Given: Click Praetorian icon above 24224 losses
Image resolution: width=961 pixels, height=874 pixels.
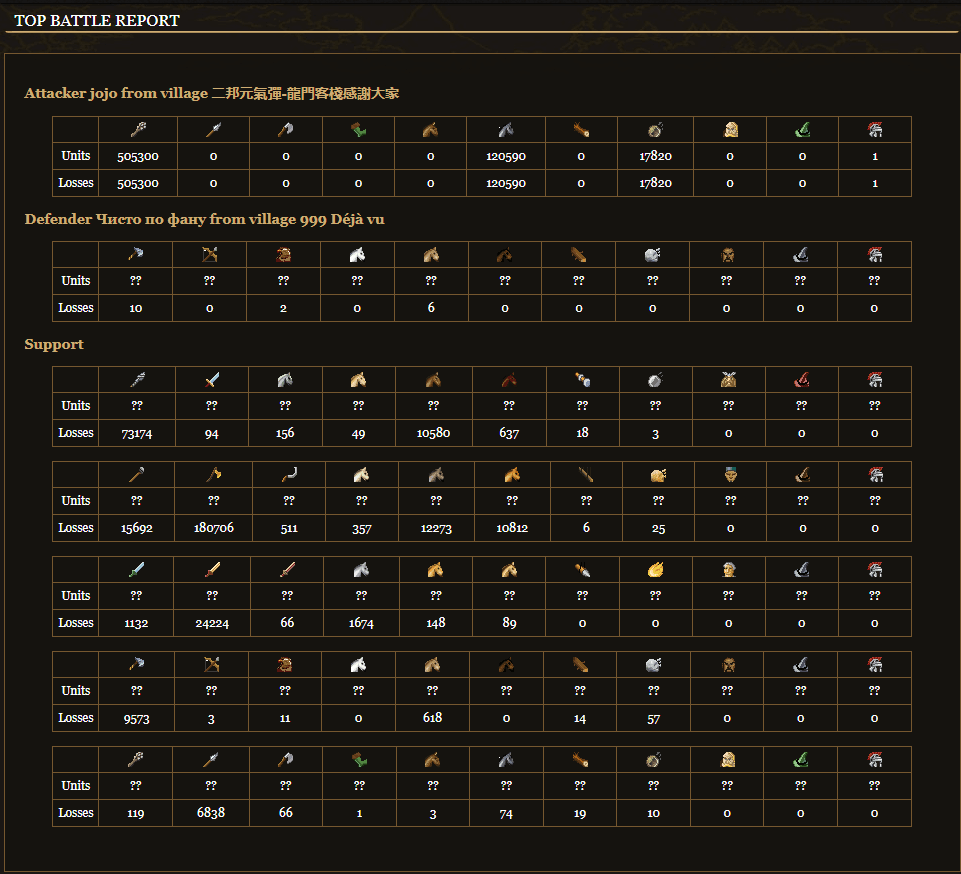Looking at the screenshot, I should (x=212, y=570).
